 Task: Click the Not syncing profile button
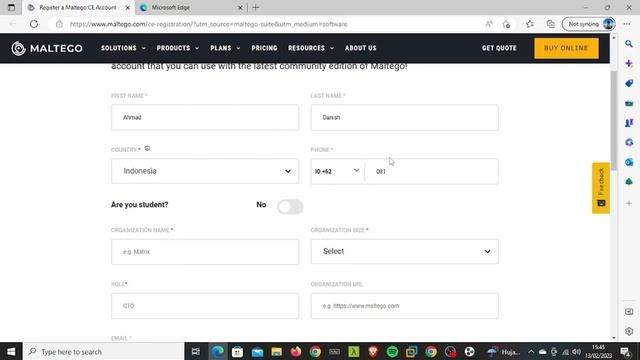[x=589, y=24]
